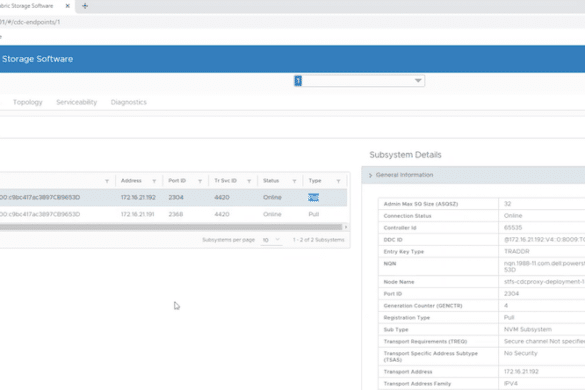
Task: Open the Status column filter icon
Action: point(294,181)
